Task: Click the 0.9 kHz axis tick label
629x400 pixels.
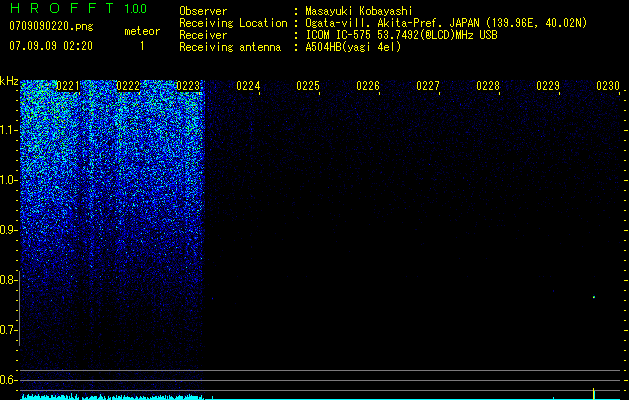Action: point(9,230)
